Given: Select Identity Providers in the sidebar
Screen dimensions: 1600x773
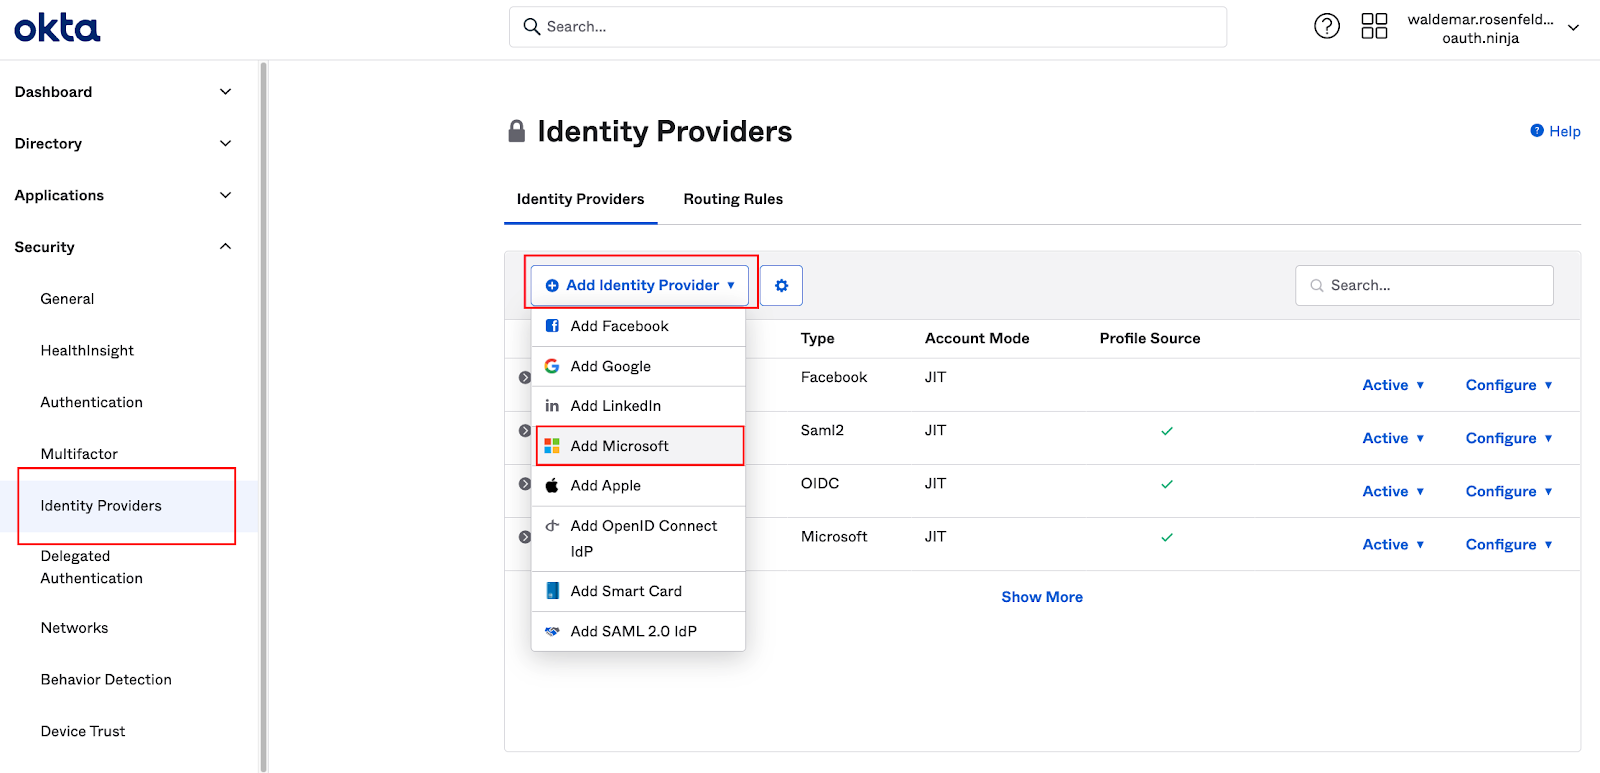Looking at the screenshot, I should click(101, 506).
